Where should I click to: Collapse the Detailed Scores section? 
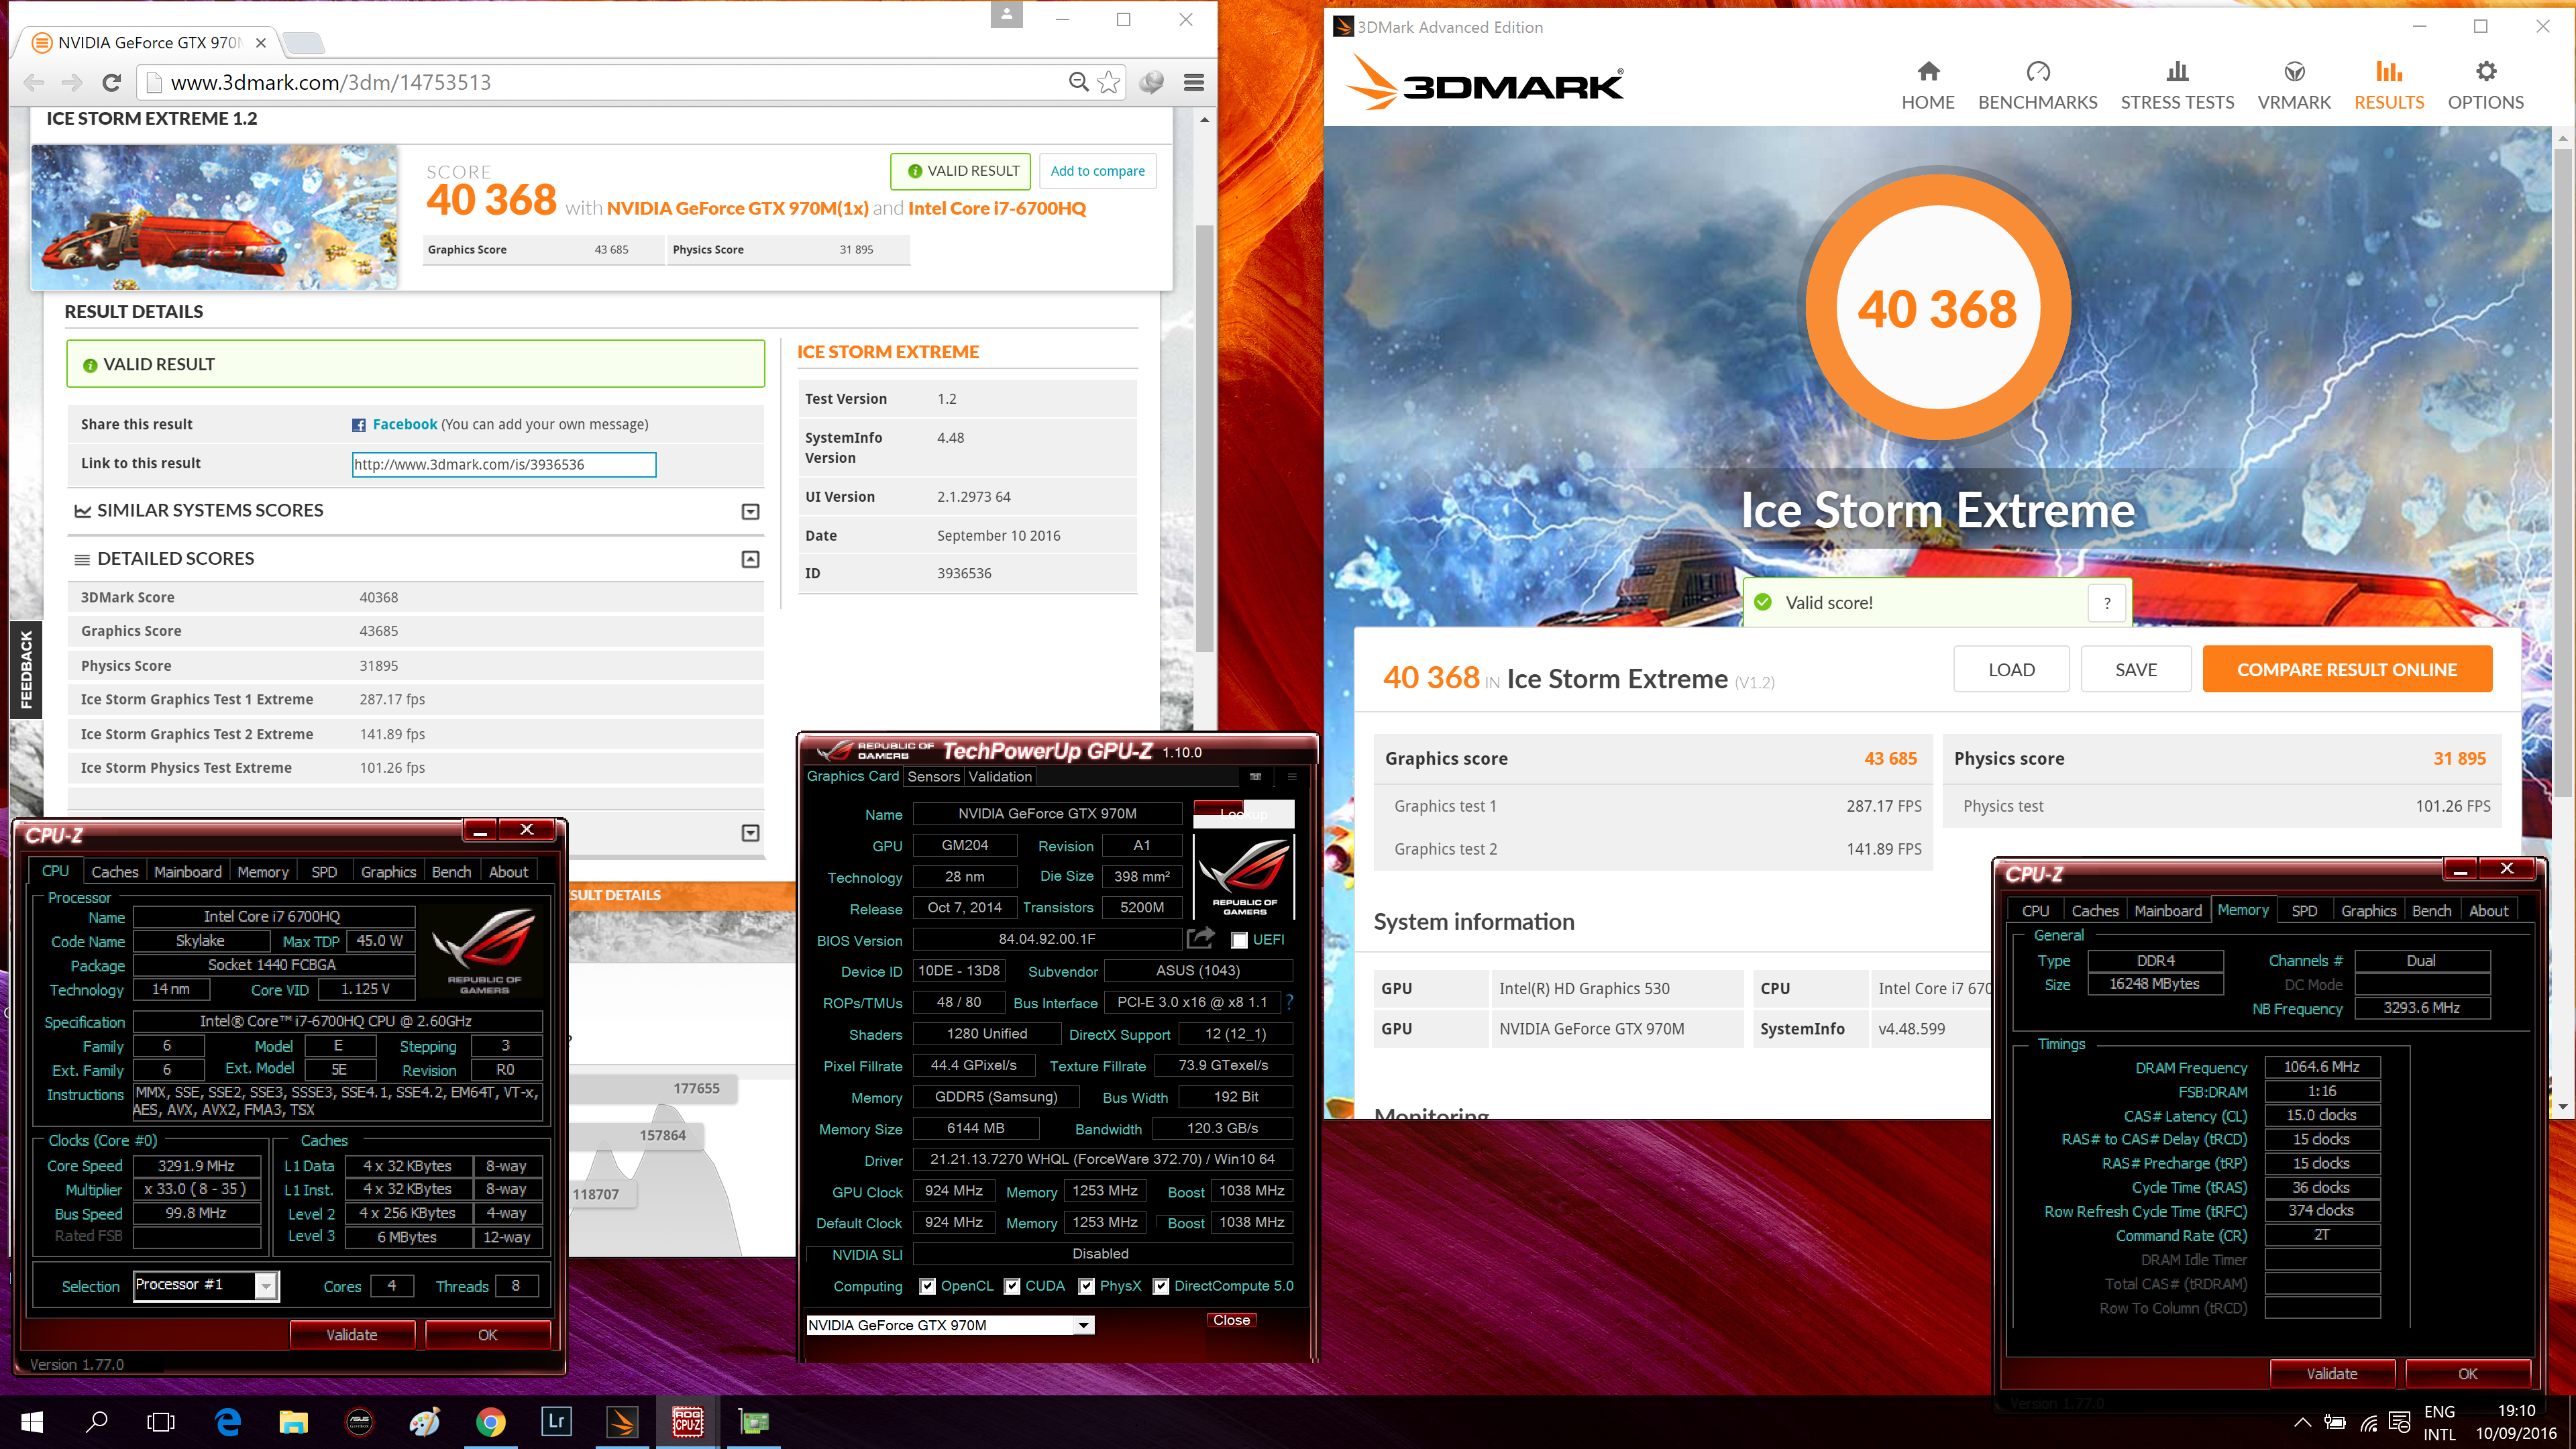click(x=750, y=559)
